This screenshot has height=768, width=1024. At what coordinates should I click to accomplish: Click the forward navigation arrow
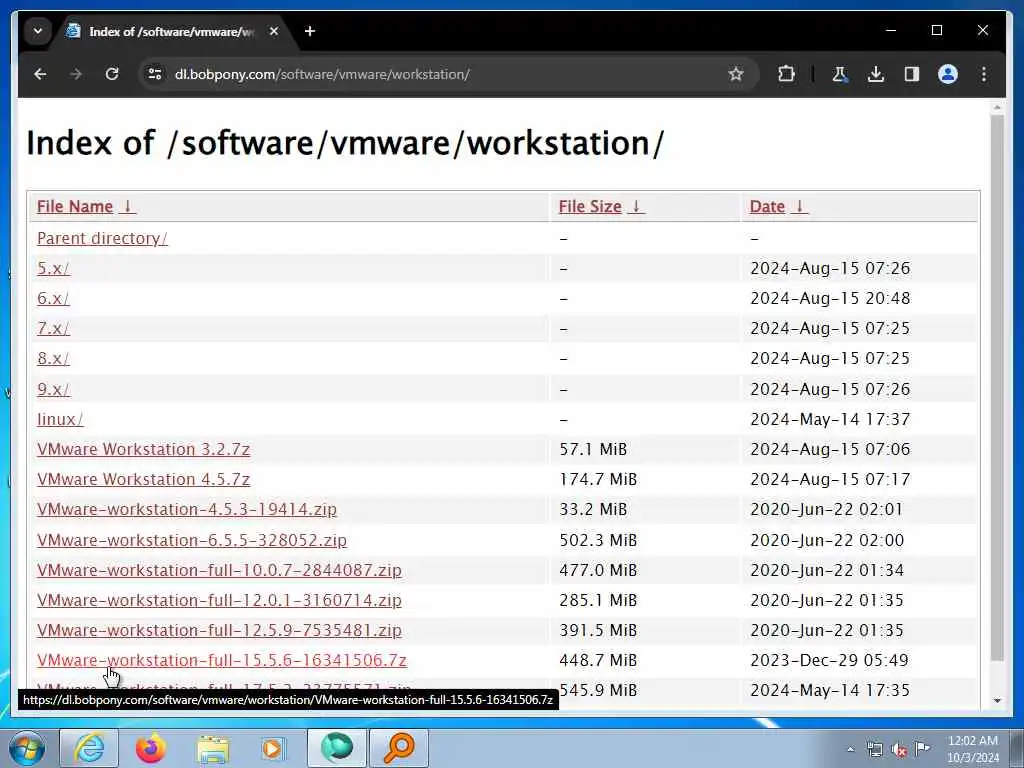tap(76, 74)
